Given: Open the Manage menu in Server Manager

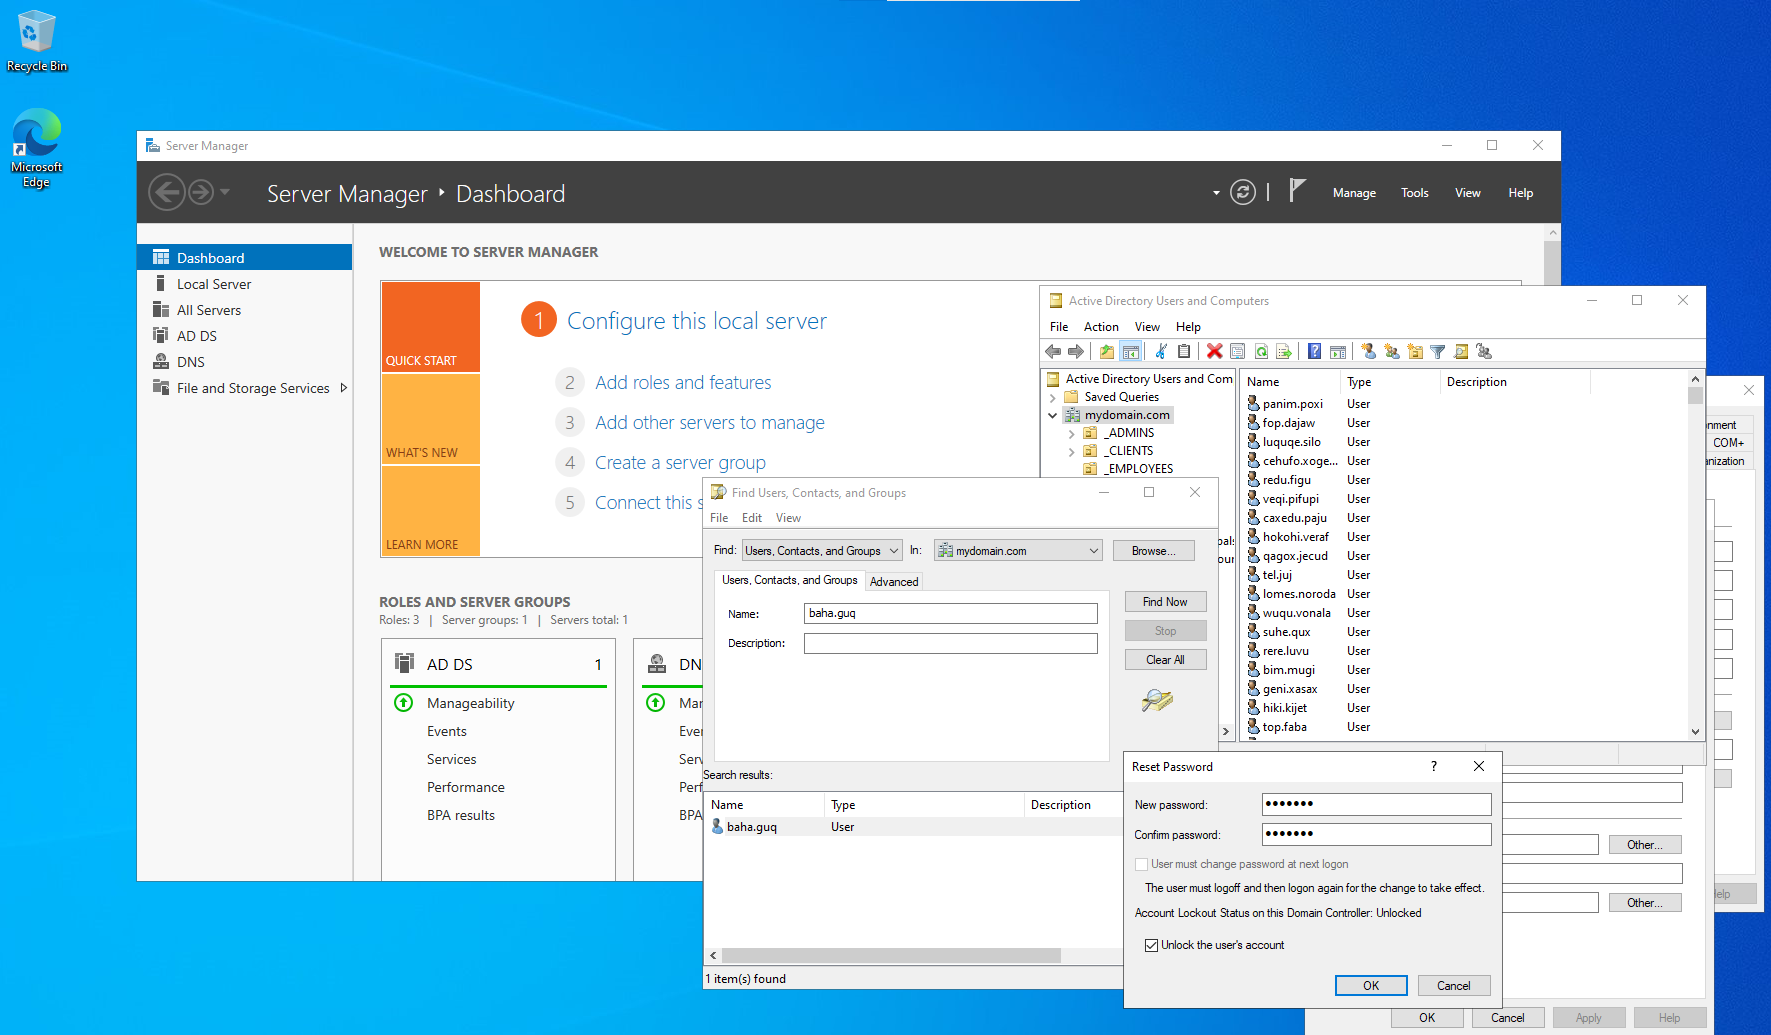Looking at the screenshot, I should (1354, 193).
